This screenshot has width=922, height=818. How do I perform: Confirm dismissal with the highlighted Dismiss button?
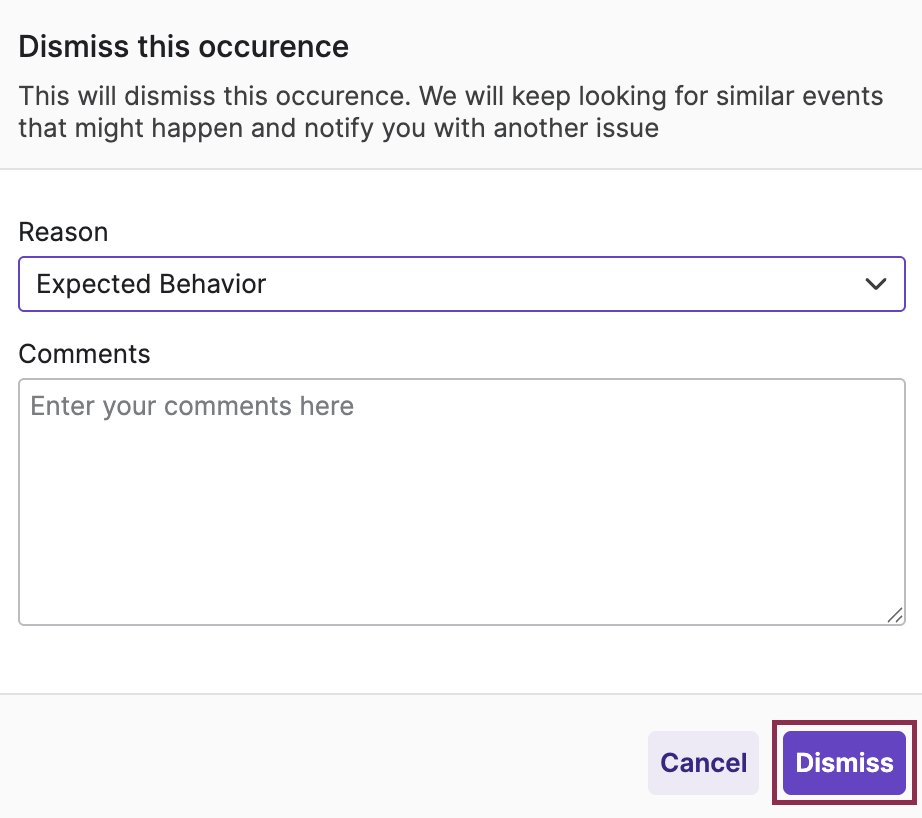843,762
